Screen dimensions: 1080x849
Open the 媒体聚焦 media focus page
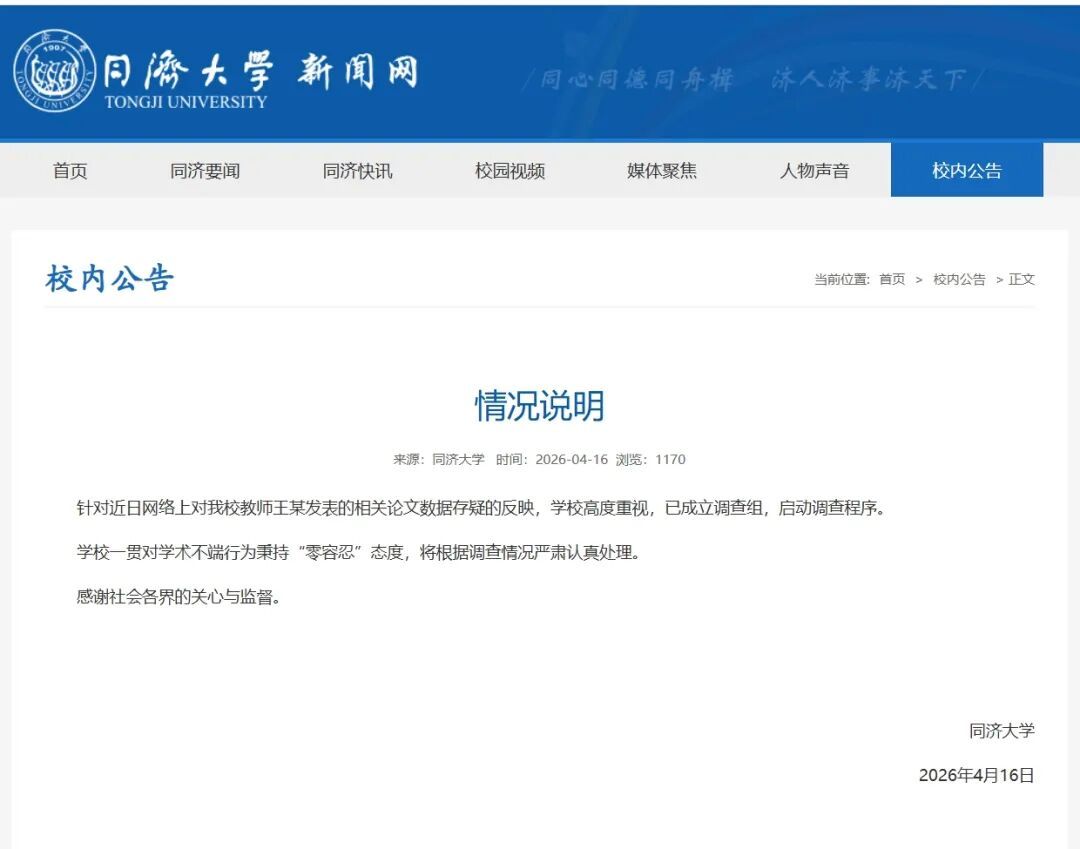(x=664, y=170)
